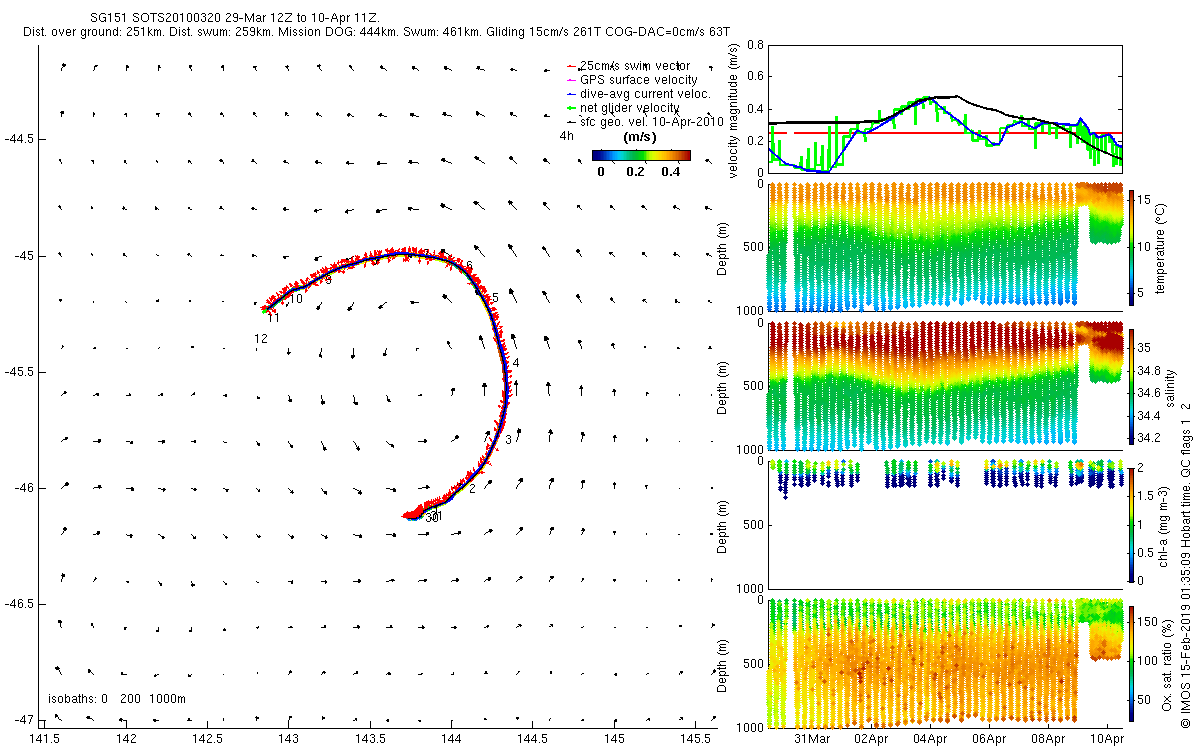The width and height of the screenshot is (1200, 750).
Task: Click the "15" tick on the temperature colorbar
Action: (1146, 198)
